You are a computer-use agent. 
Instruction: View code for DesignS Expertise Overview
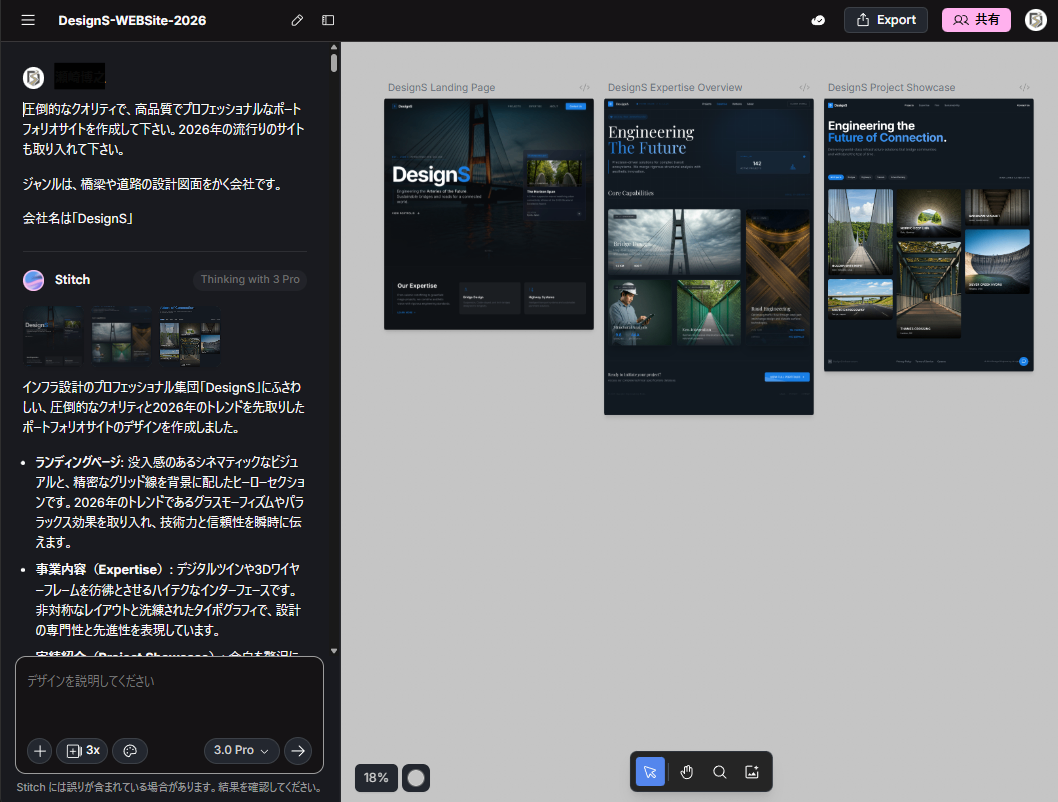pyautogui.click(x=804, y=88)
